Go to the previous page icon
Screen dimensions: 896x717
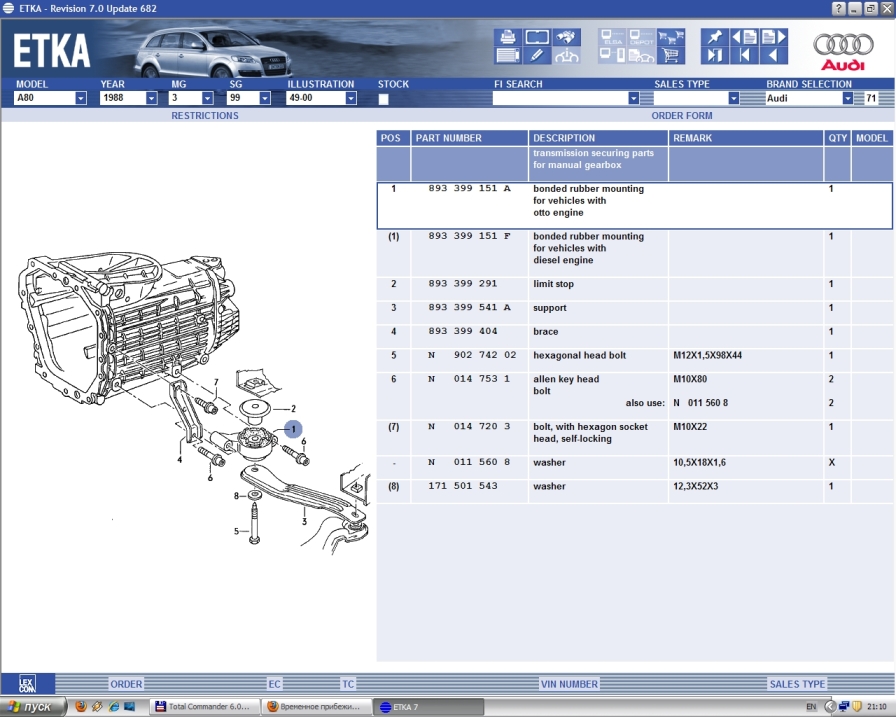(745, 37)
